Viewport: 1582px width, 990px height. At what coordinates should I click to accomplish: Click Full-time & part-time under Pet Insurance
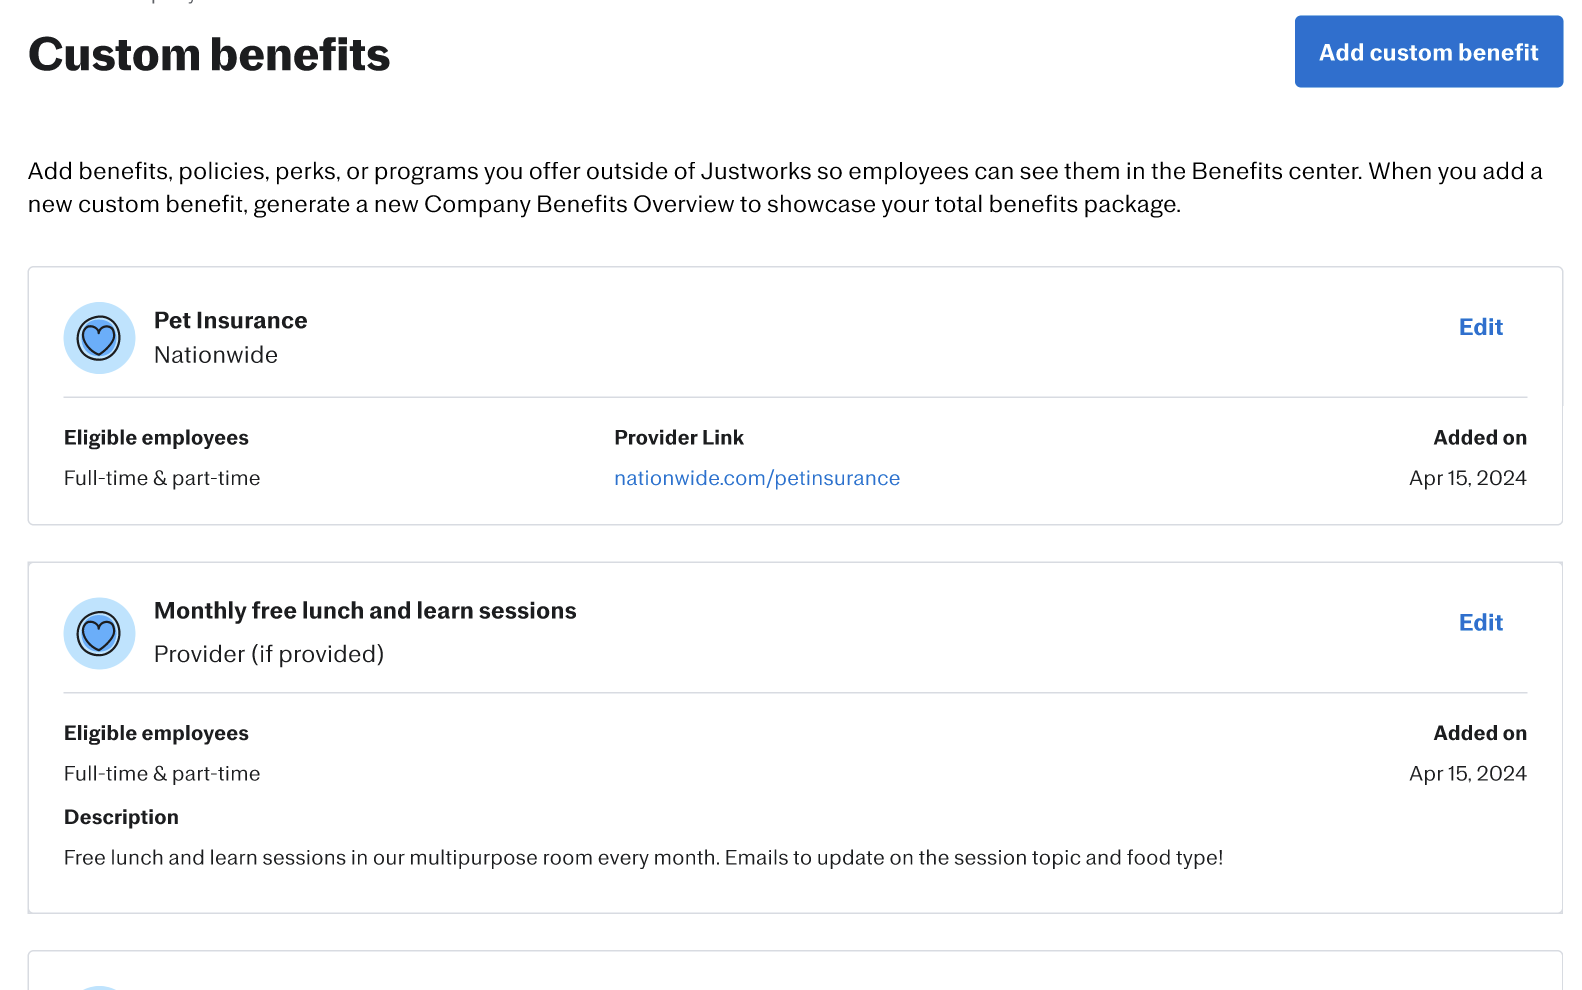pos(162,478)
